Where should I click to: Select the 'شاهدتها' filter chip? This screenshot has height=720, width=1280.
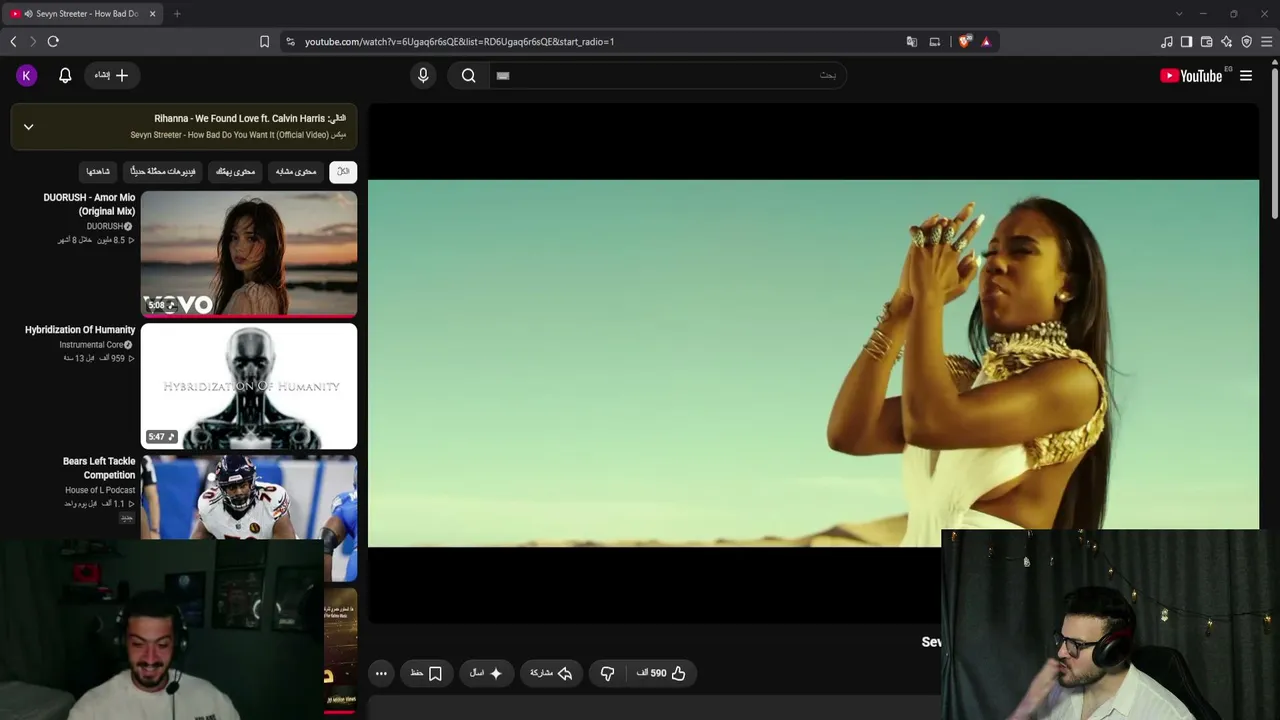[98, 171]
